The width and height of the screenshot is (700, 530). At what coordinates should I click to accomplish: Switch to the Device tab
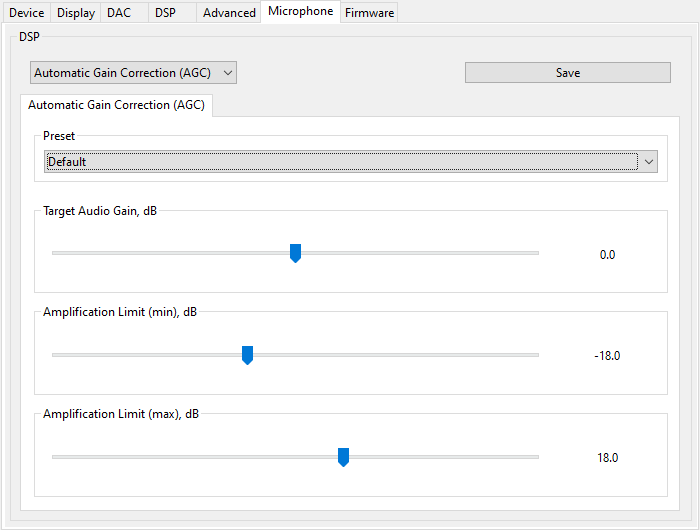pos(26,13)
